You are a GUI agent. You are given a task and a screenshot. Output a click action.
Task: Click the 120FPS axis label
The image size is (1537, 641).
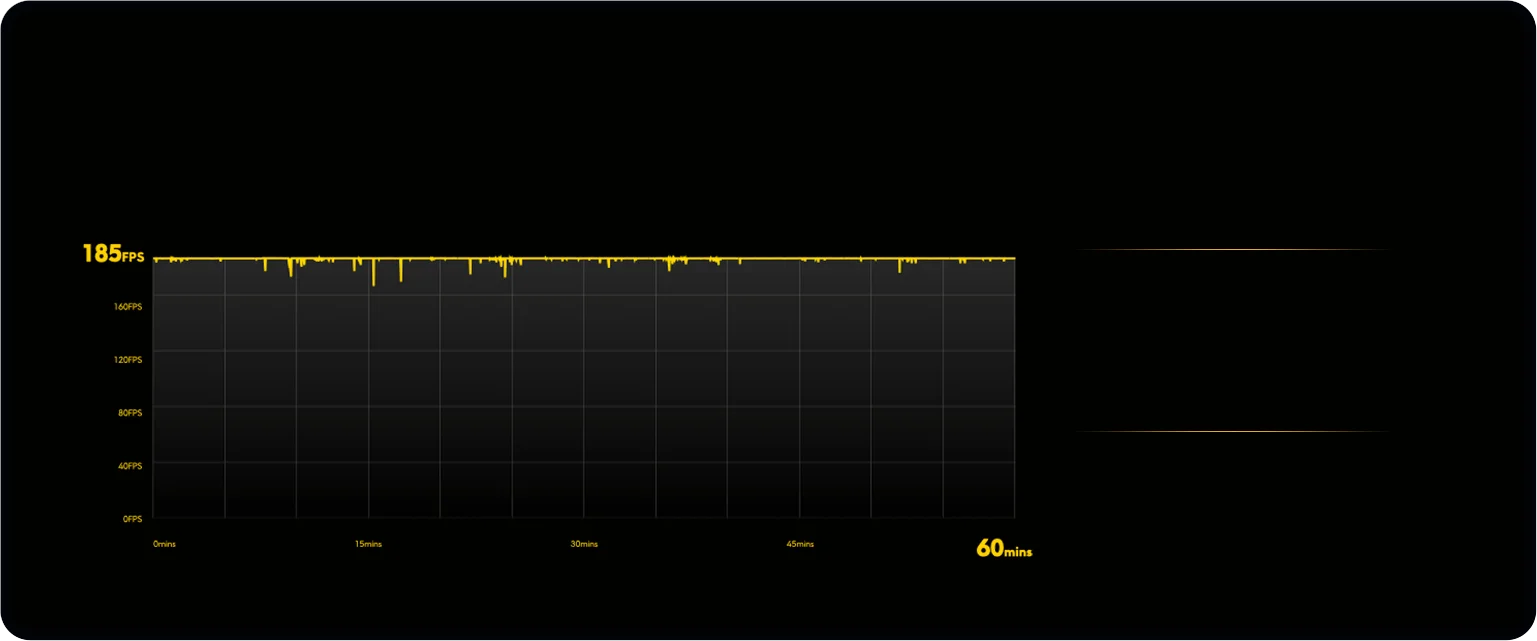(x=128, y=359)
